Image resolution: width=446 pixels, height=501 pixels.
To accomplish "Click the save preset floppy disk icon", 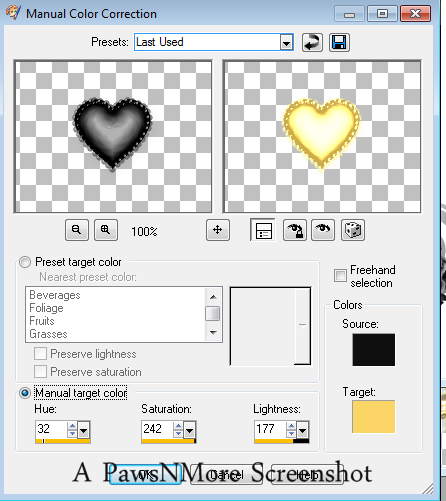I will click(x=339, y=42).
